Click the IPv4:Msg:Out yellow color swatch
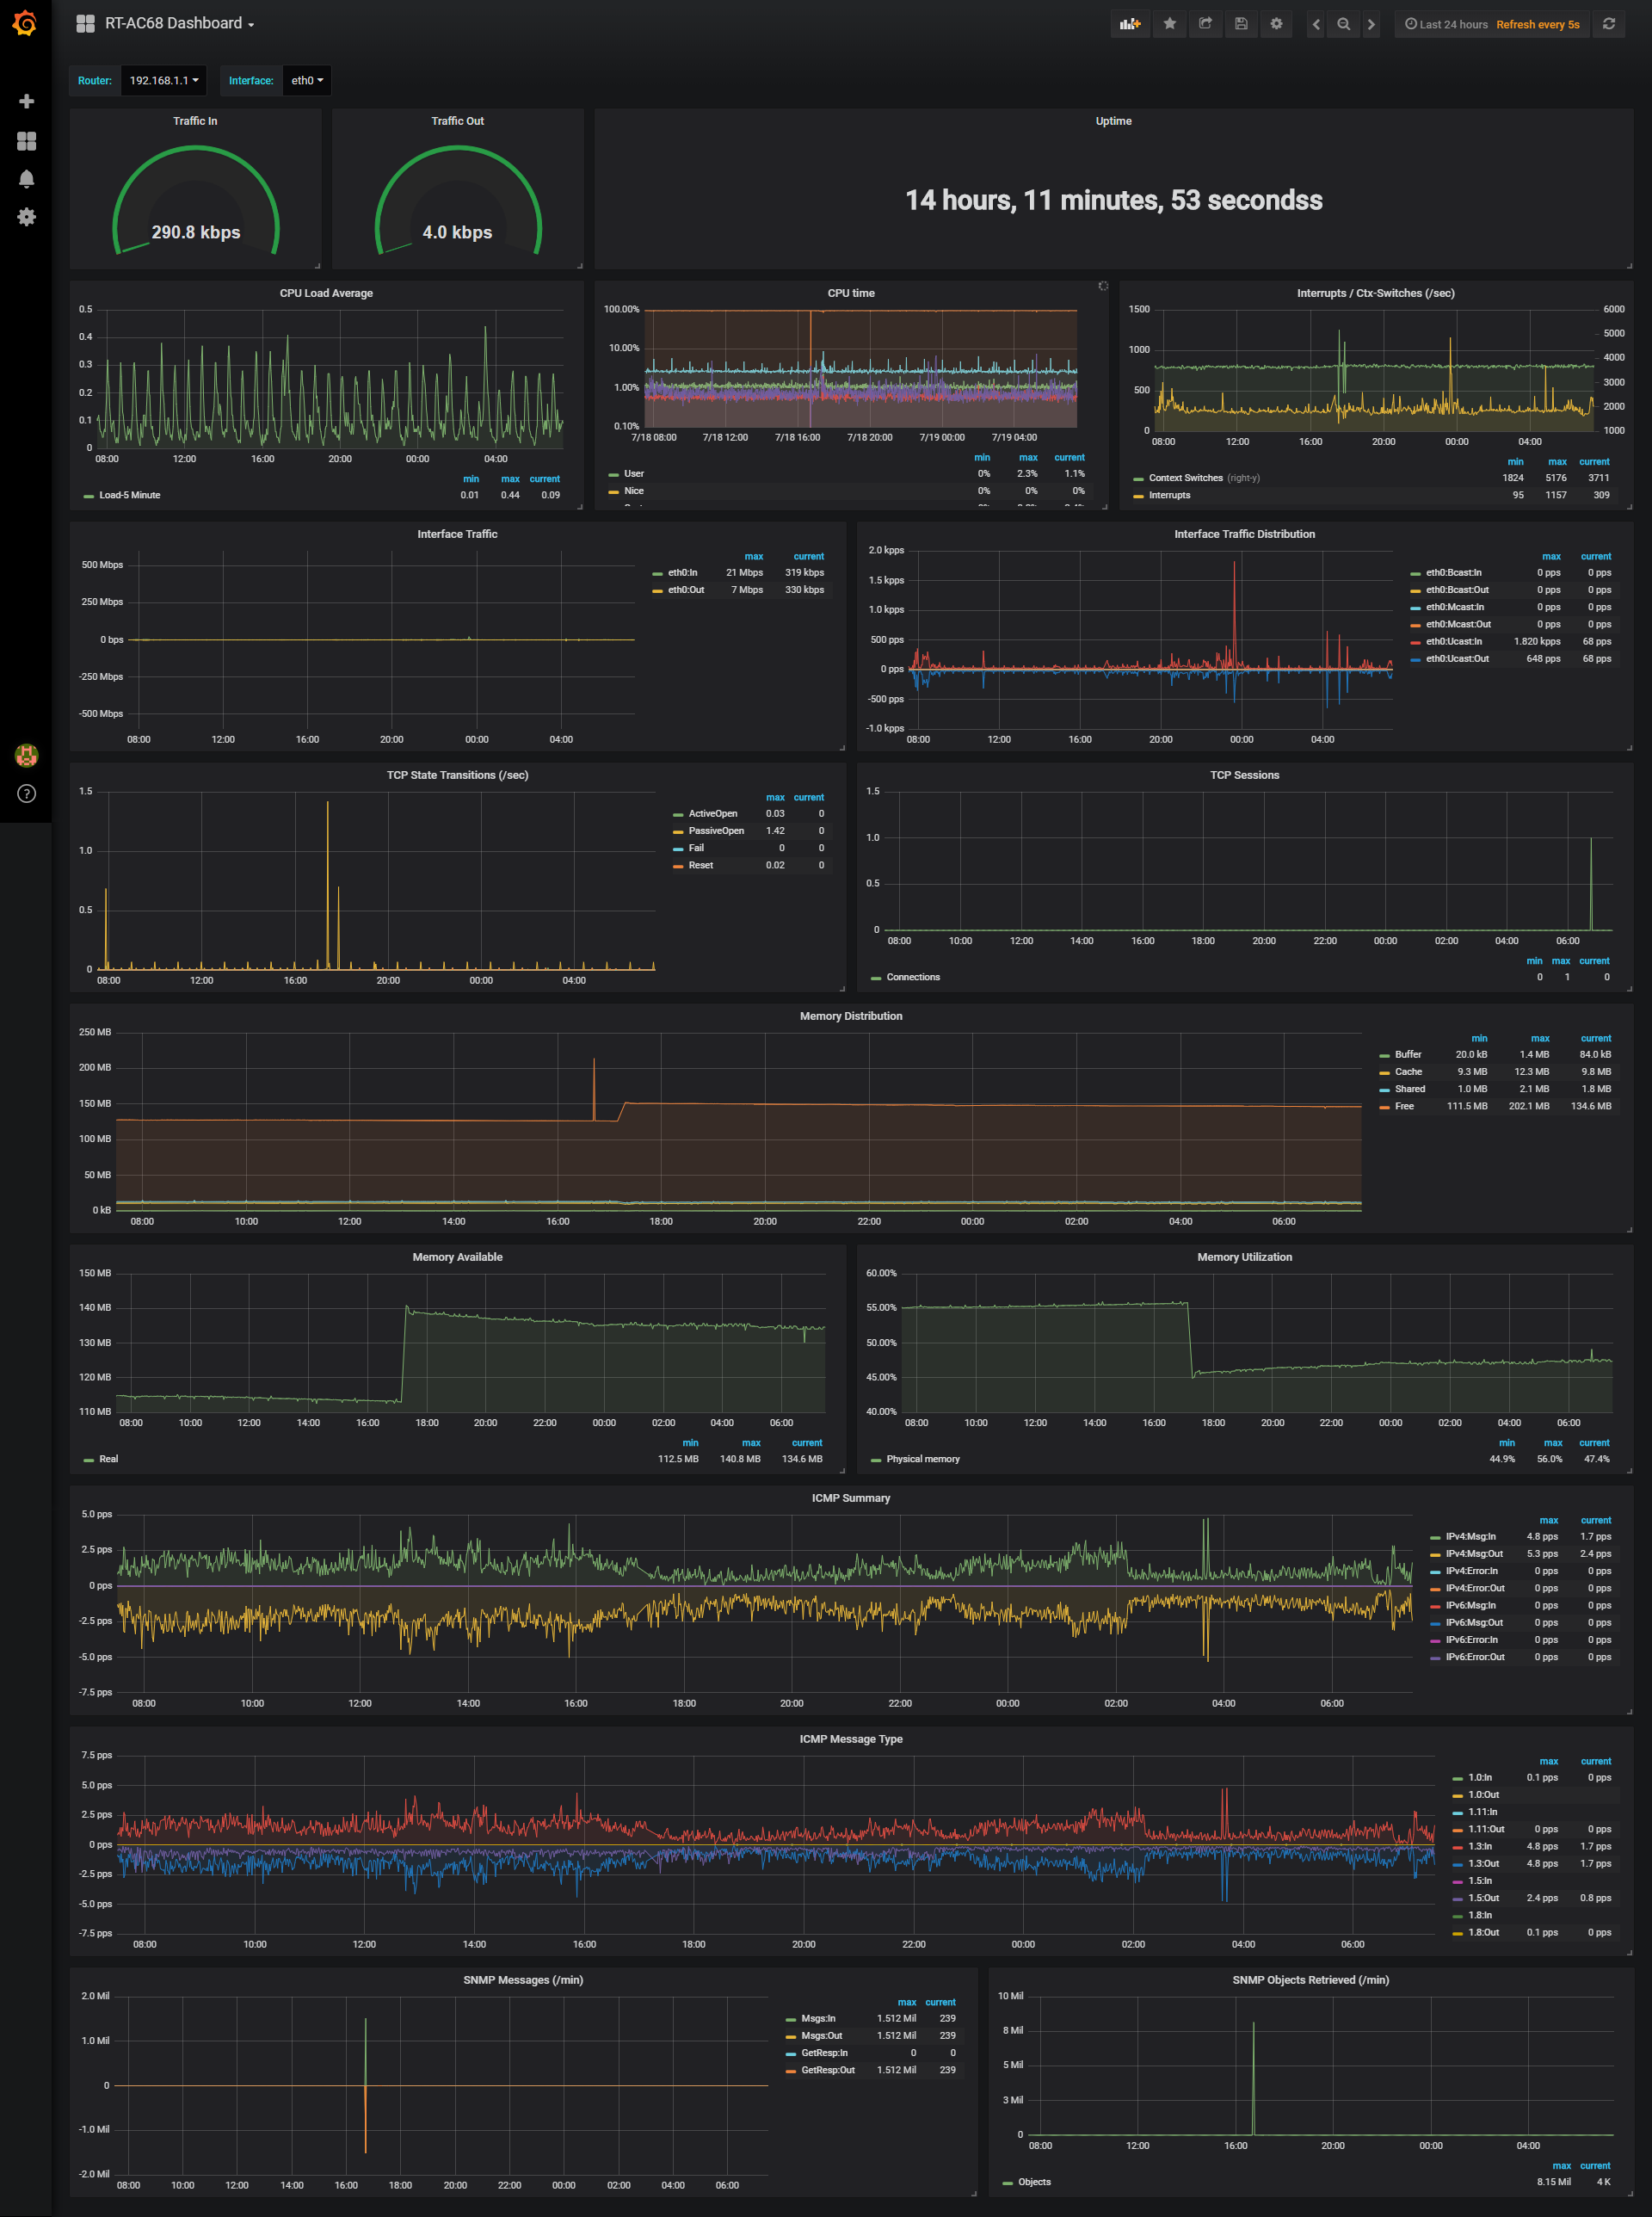 (1435, 1555)
